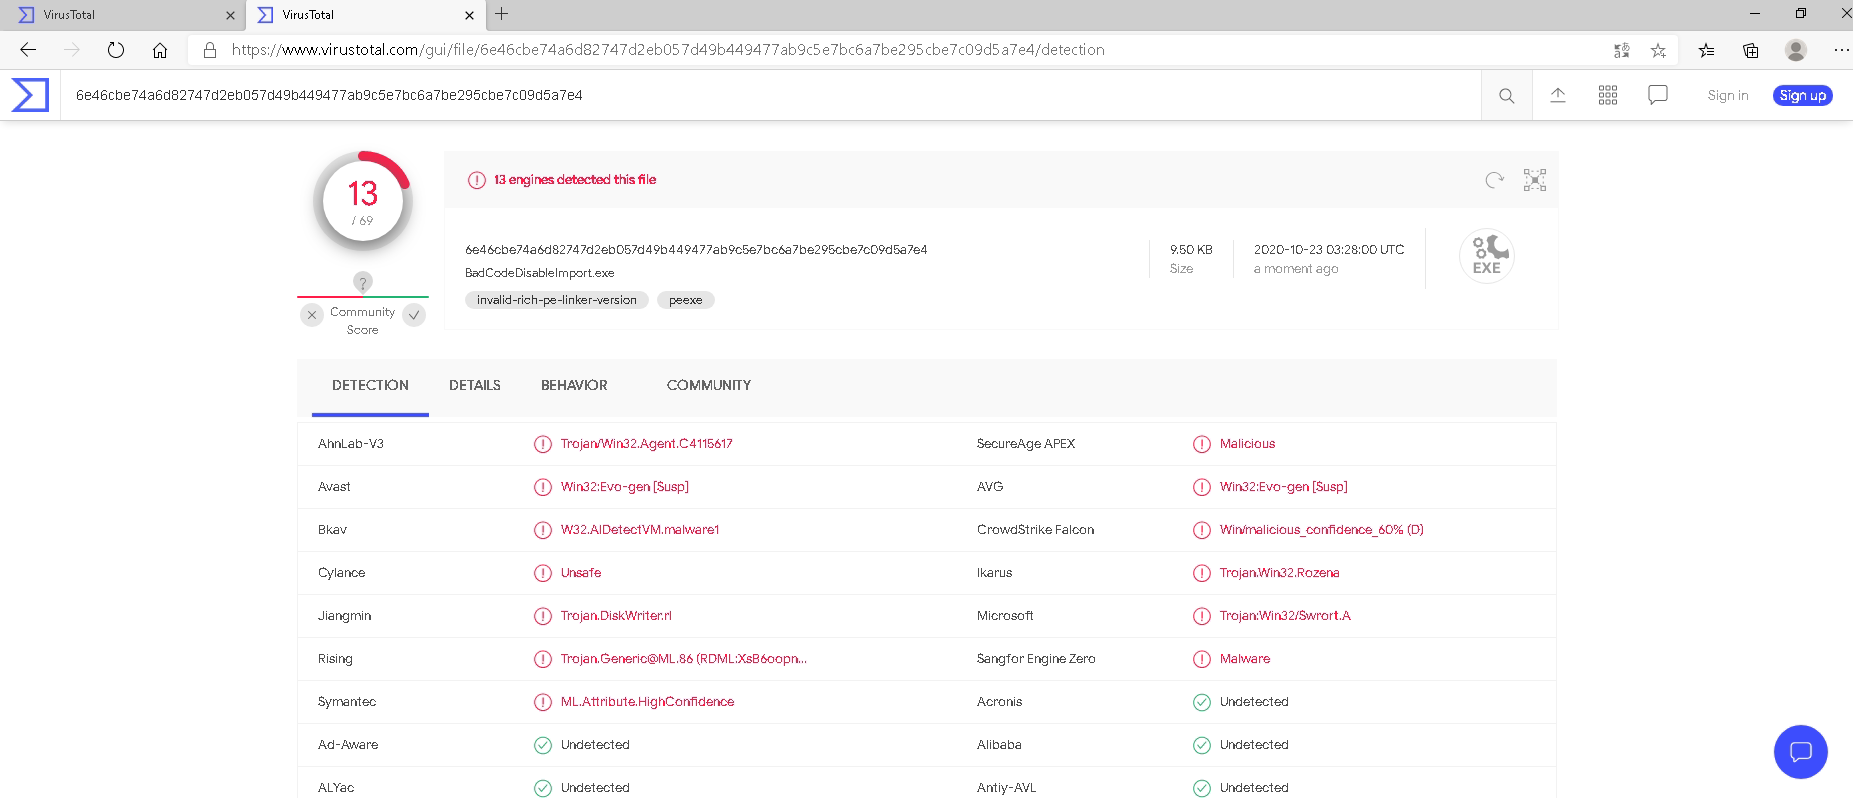Open a new browser tab
The width and height of the screenshot is (1853, 798).
pos(502,14)
